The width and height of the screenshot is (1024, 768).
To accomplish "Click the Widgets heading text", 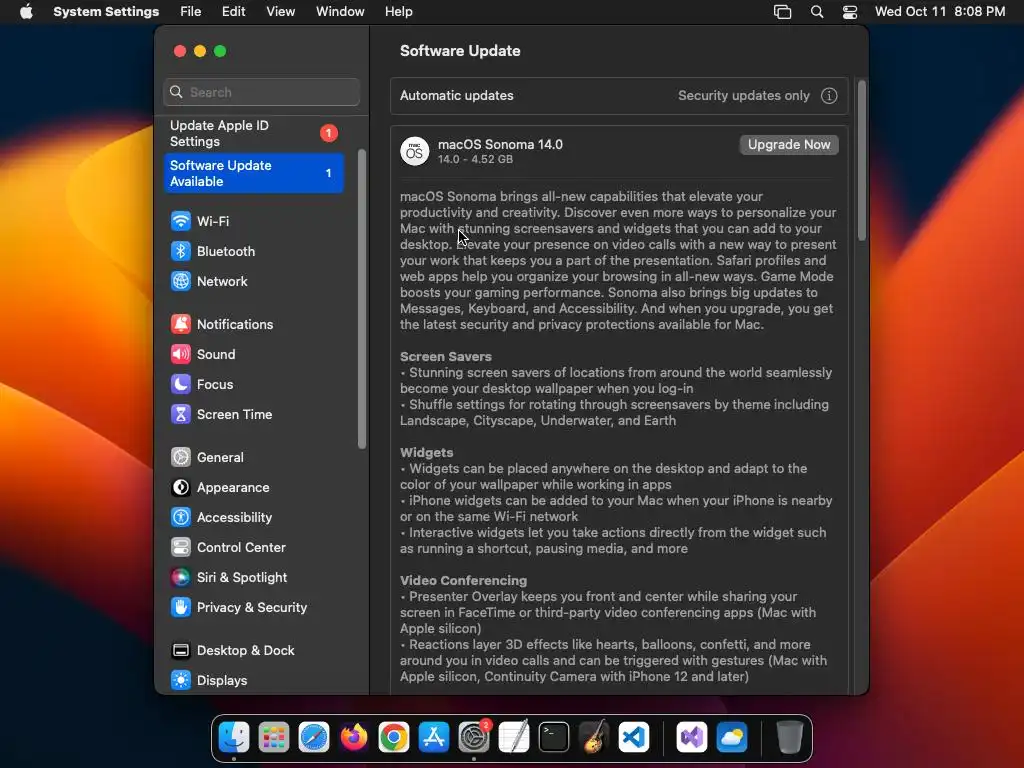I will 426,453.
